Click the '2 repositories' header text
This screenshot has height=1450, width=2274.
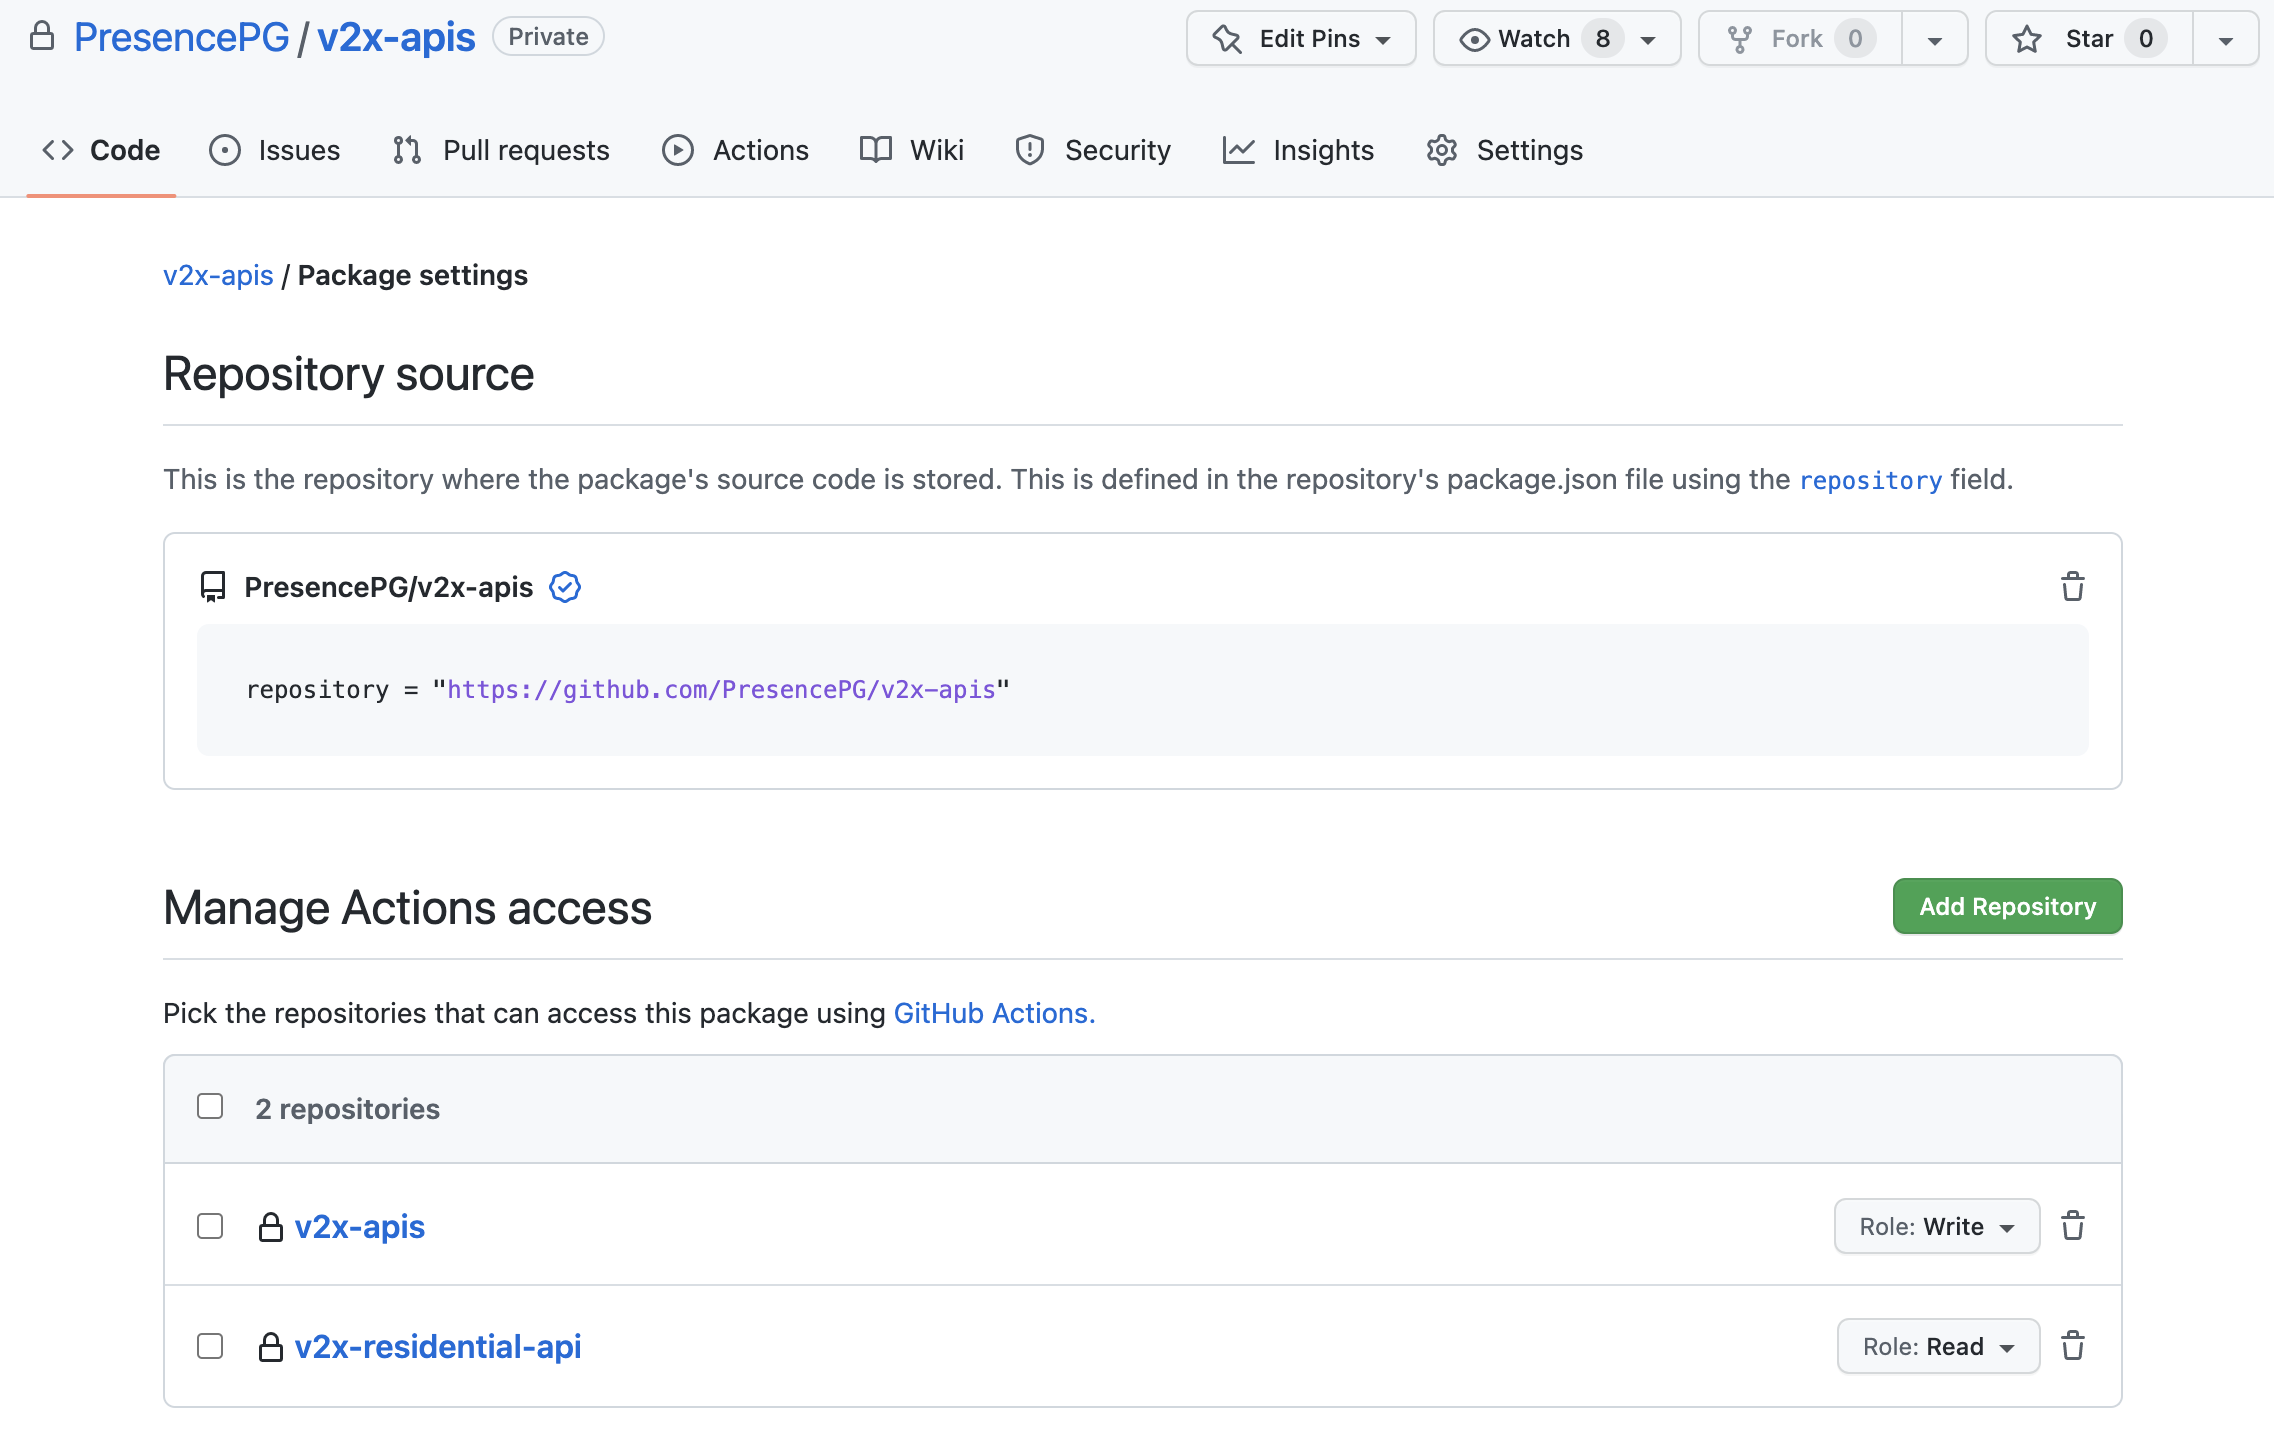click(347, 1109)
